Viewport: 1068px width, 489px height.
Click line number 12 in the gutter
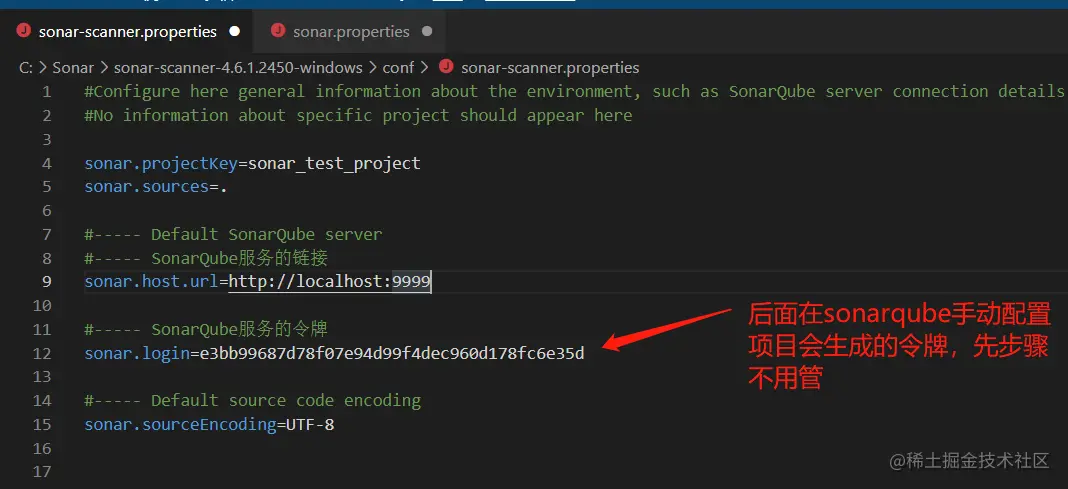point(42,353)
